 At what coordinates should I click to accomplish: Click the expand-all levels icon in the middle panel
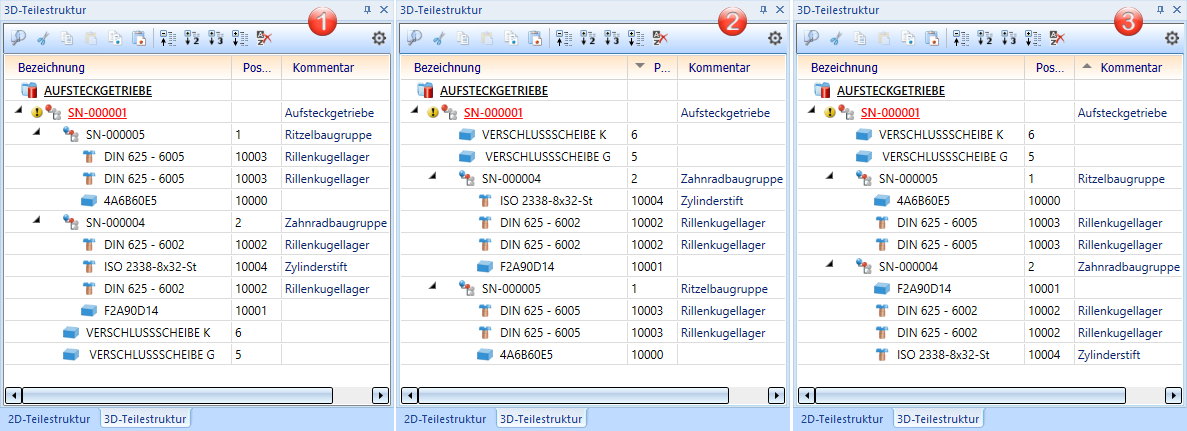point(636,38)
